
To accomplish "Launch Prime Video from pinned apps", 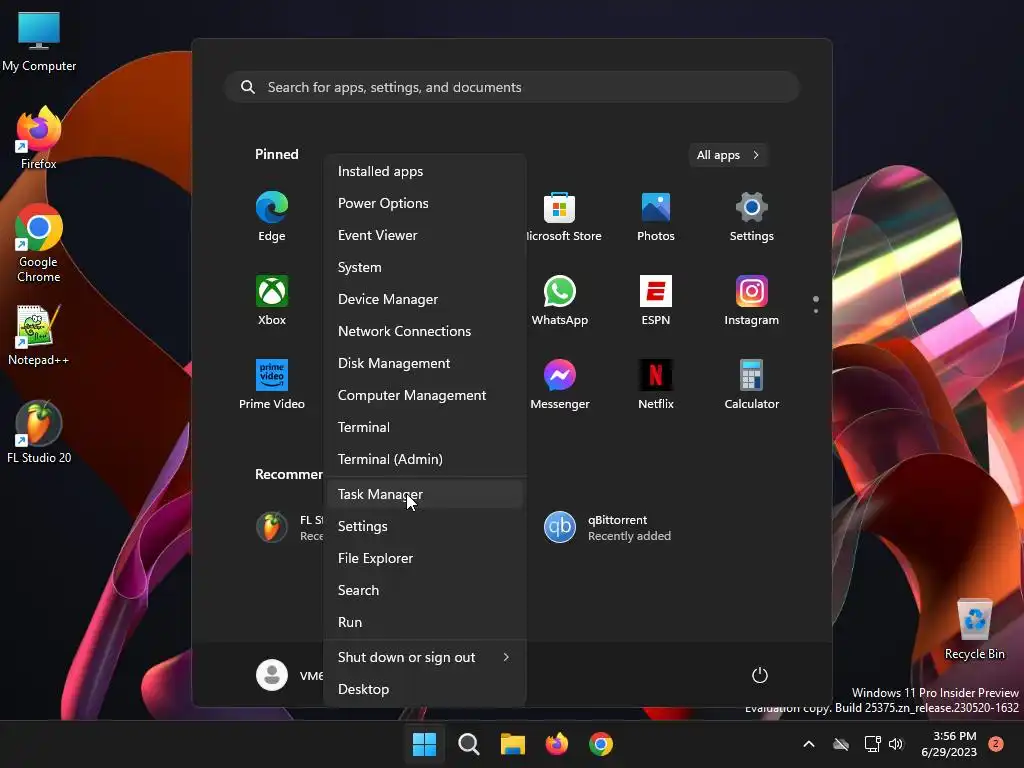I will (x=272, y=384).
